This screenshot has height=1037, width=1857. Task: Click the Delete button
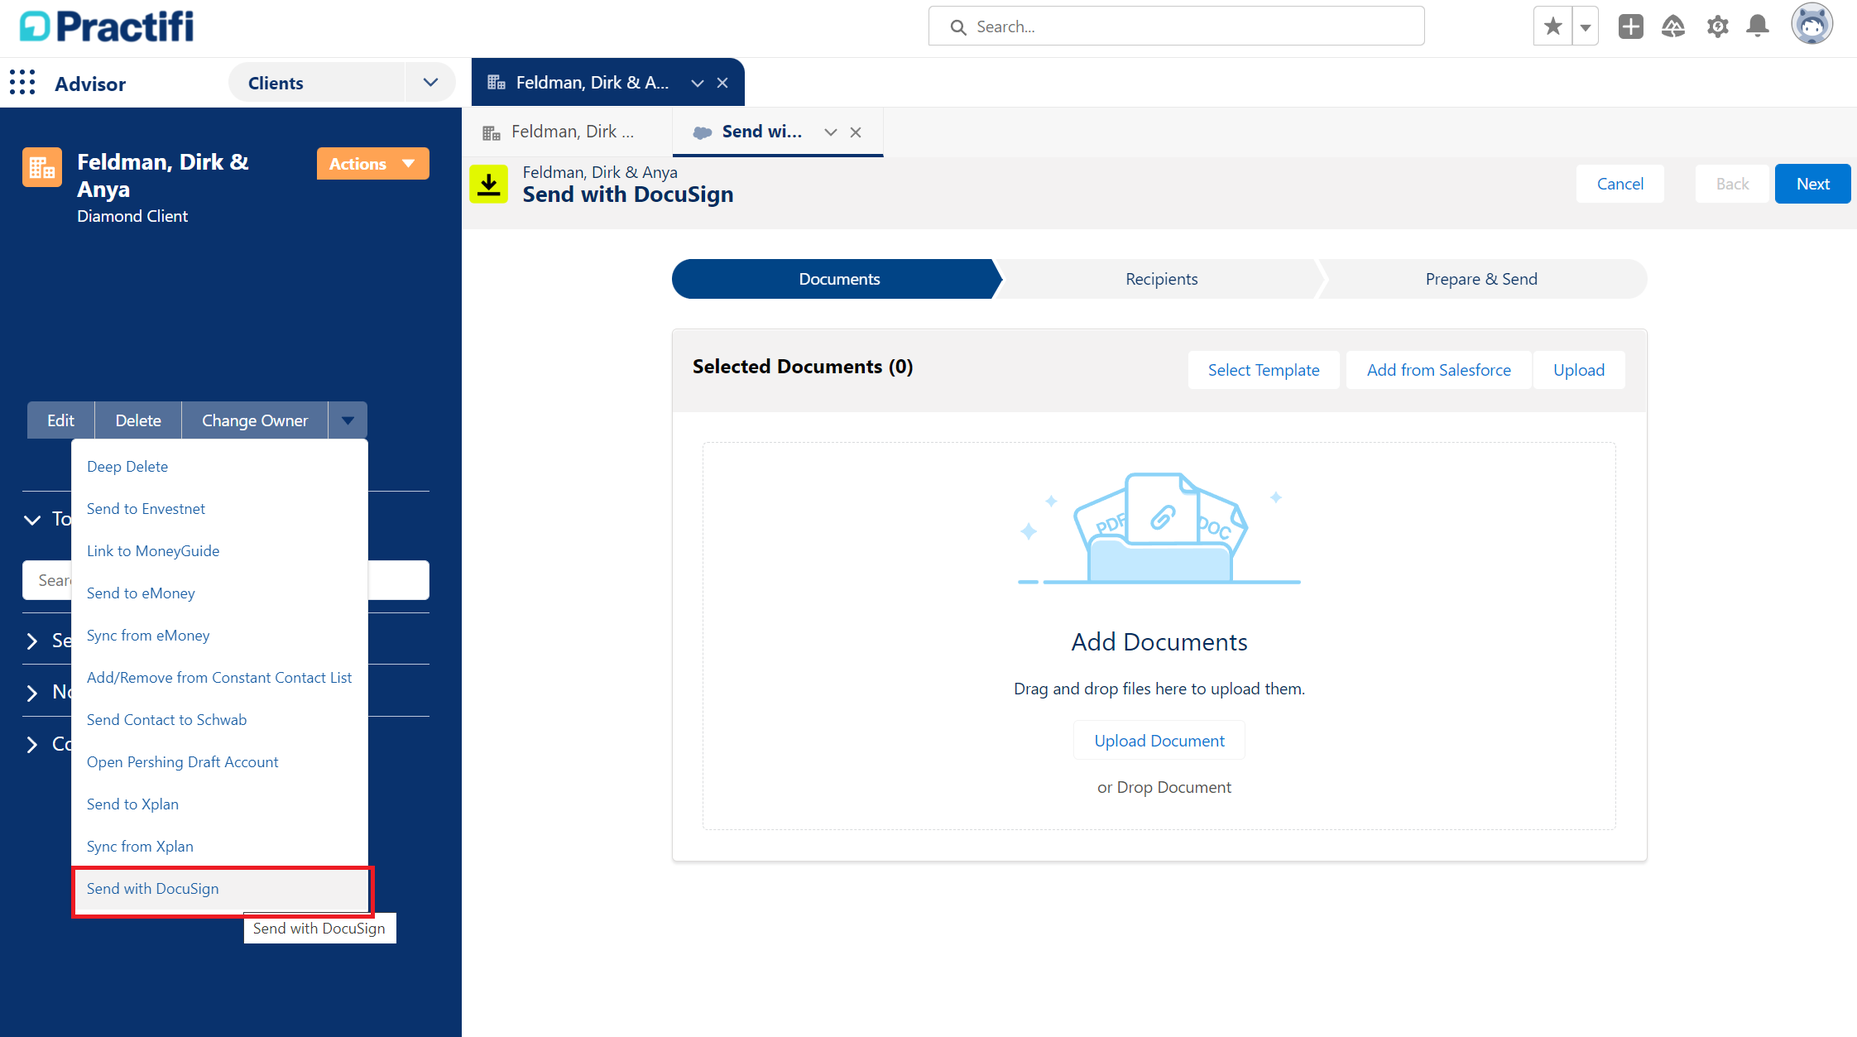click(x=138, y=420)
